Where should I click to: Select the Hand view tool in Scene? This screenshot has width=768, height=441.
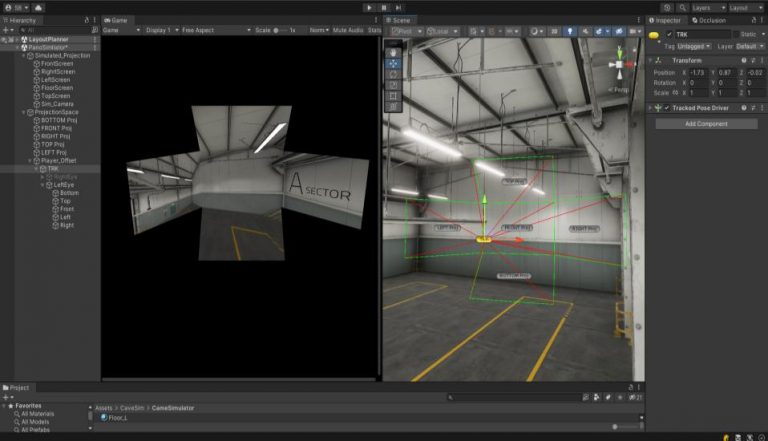point(393,51)
